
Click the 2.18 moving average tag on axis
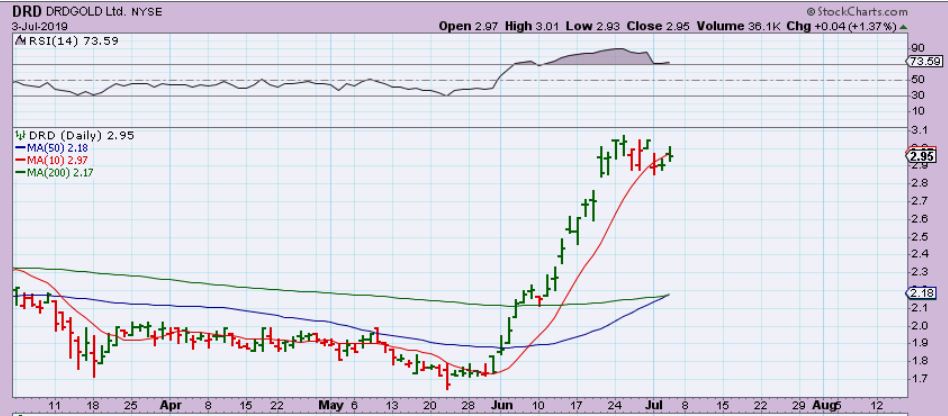[921, 293]
